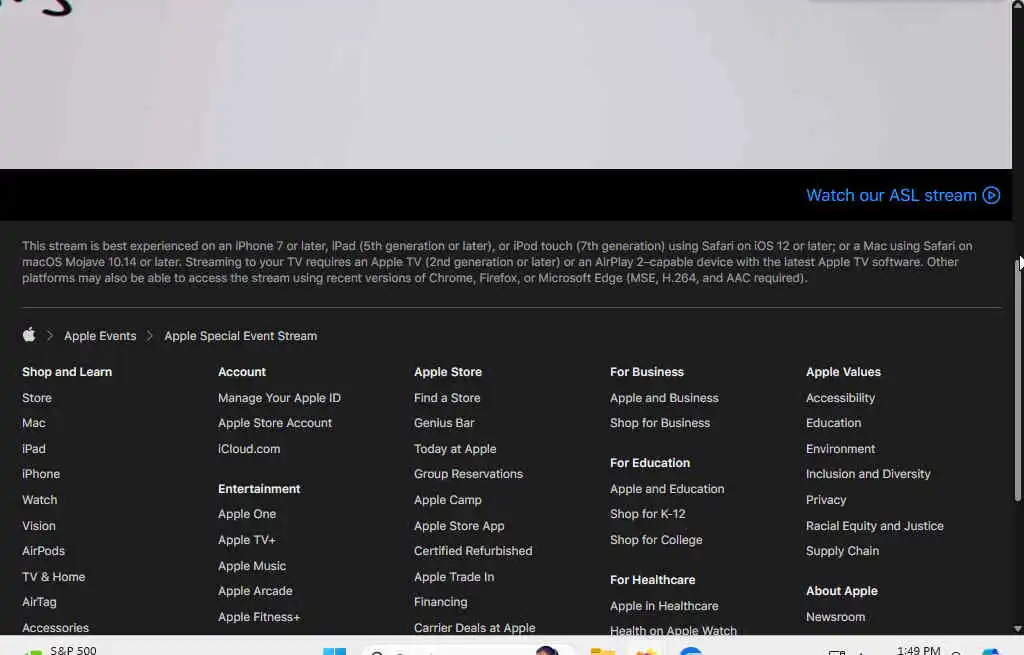Click Find a Store link

(447, 398)
